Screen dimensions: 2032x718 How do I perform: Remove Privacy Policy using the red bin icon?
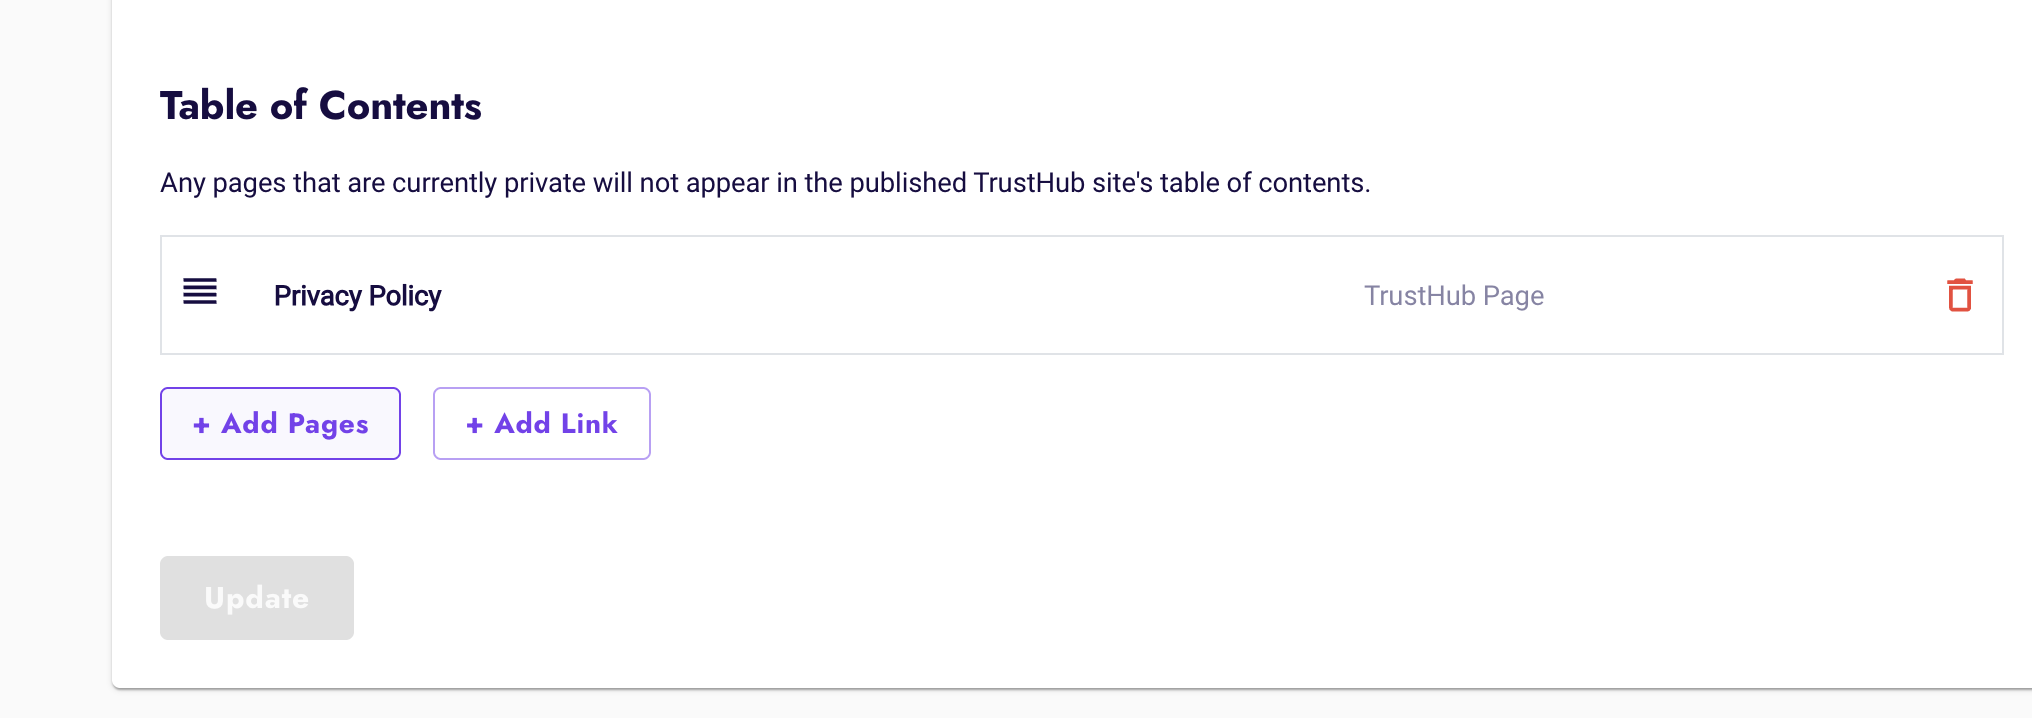[x=1960, y=295]
